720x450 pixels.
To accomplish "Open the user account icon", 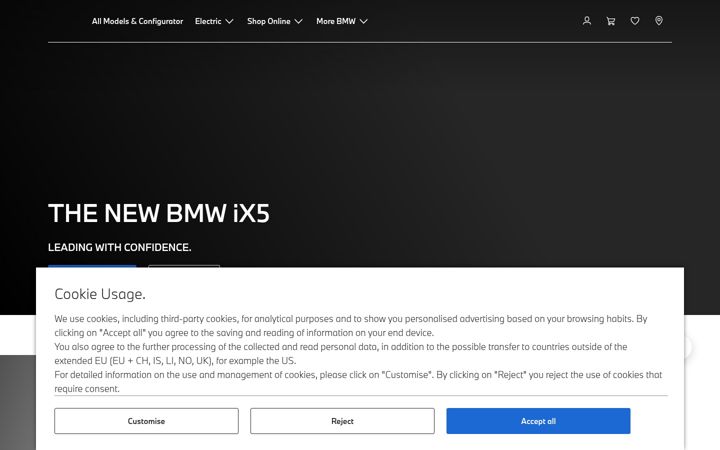I will [586, 21].
